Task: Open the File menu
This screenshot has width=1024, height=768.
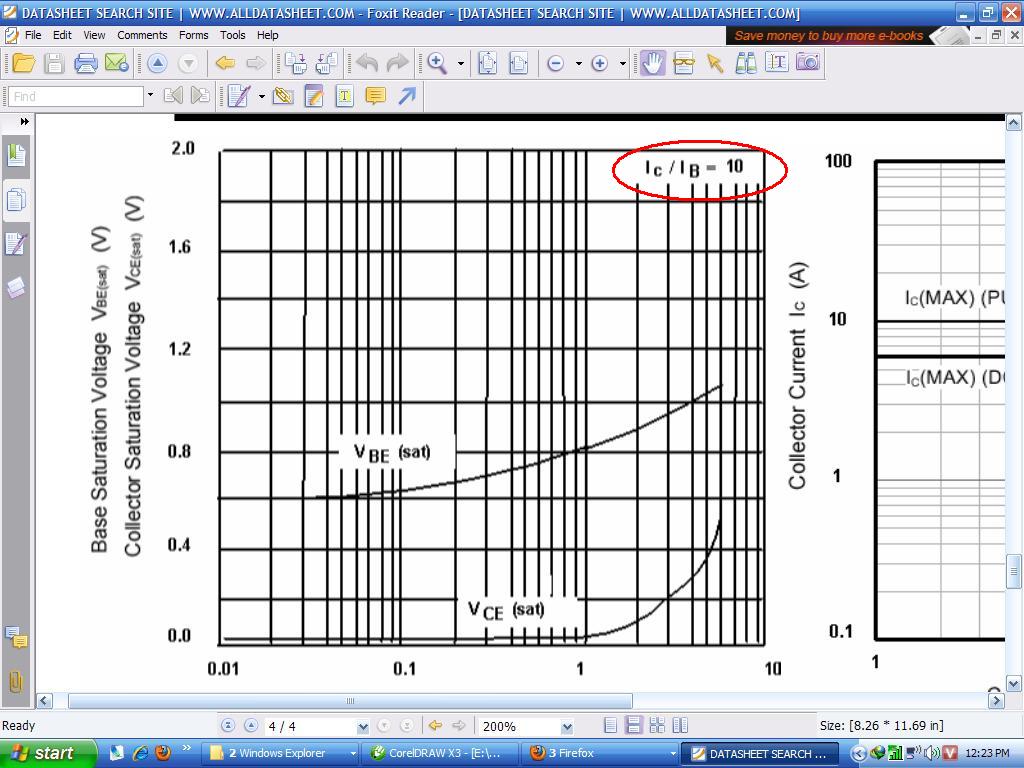Action: tap(33, 35)
